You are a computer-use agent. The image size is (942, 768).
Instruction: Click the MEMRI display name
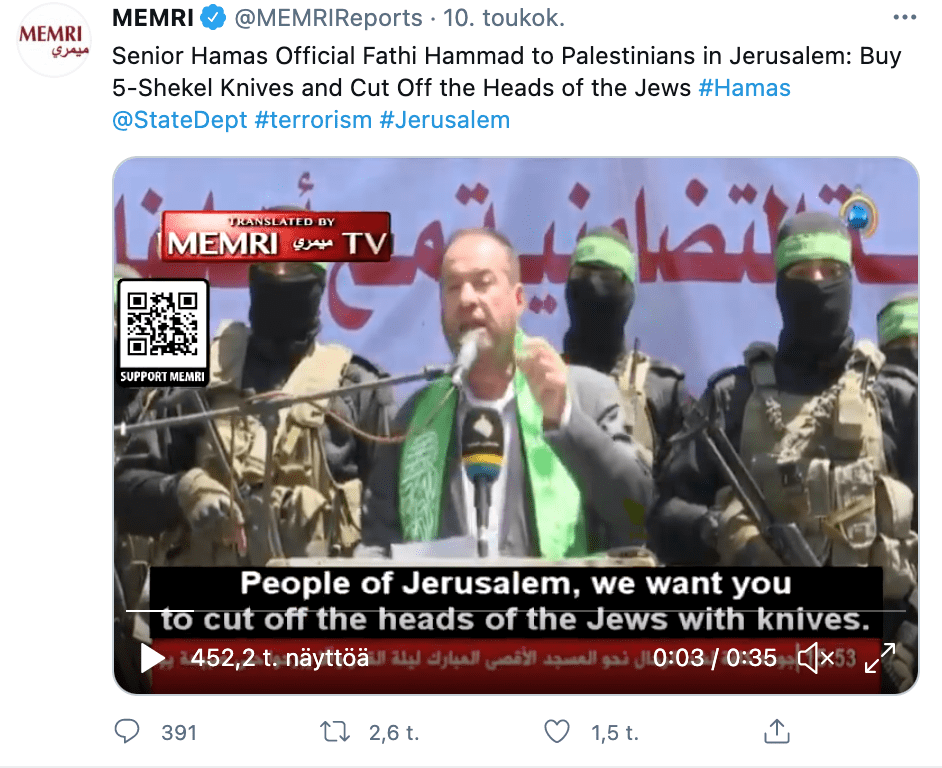(153, 18)
